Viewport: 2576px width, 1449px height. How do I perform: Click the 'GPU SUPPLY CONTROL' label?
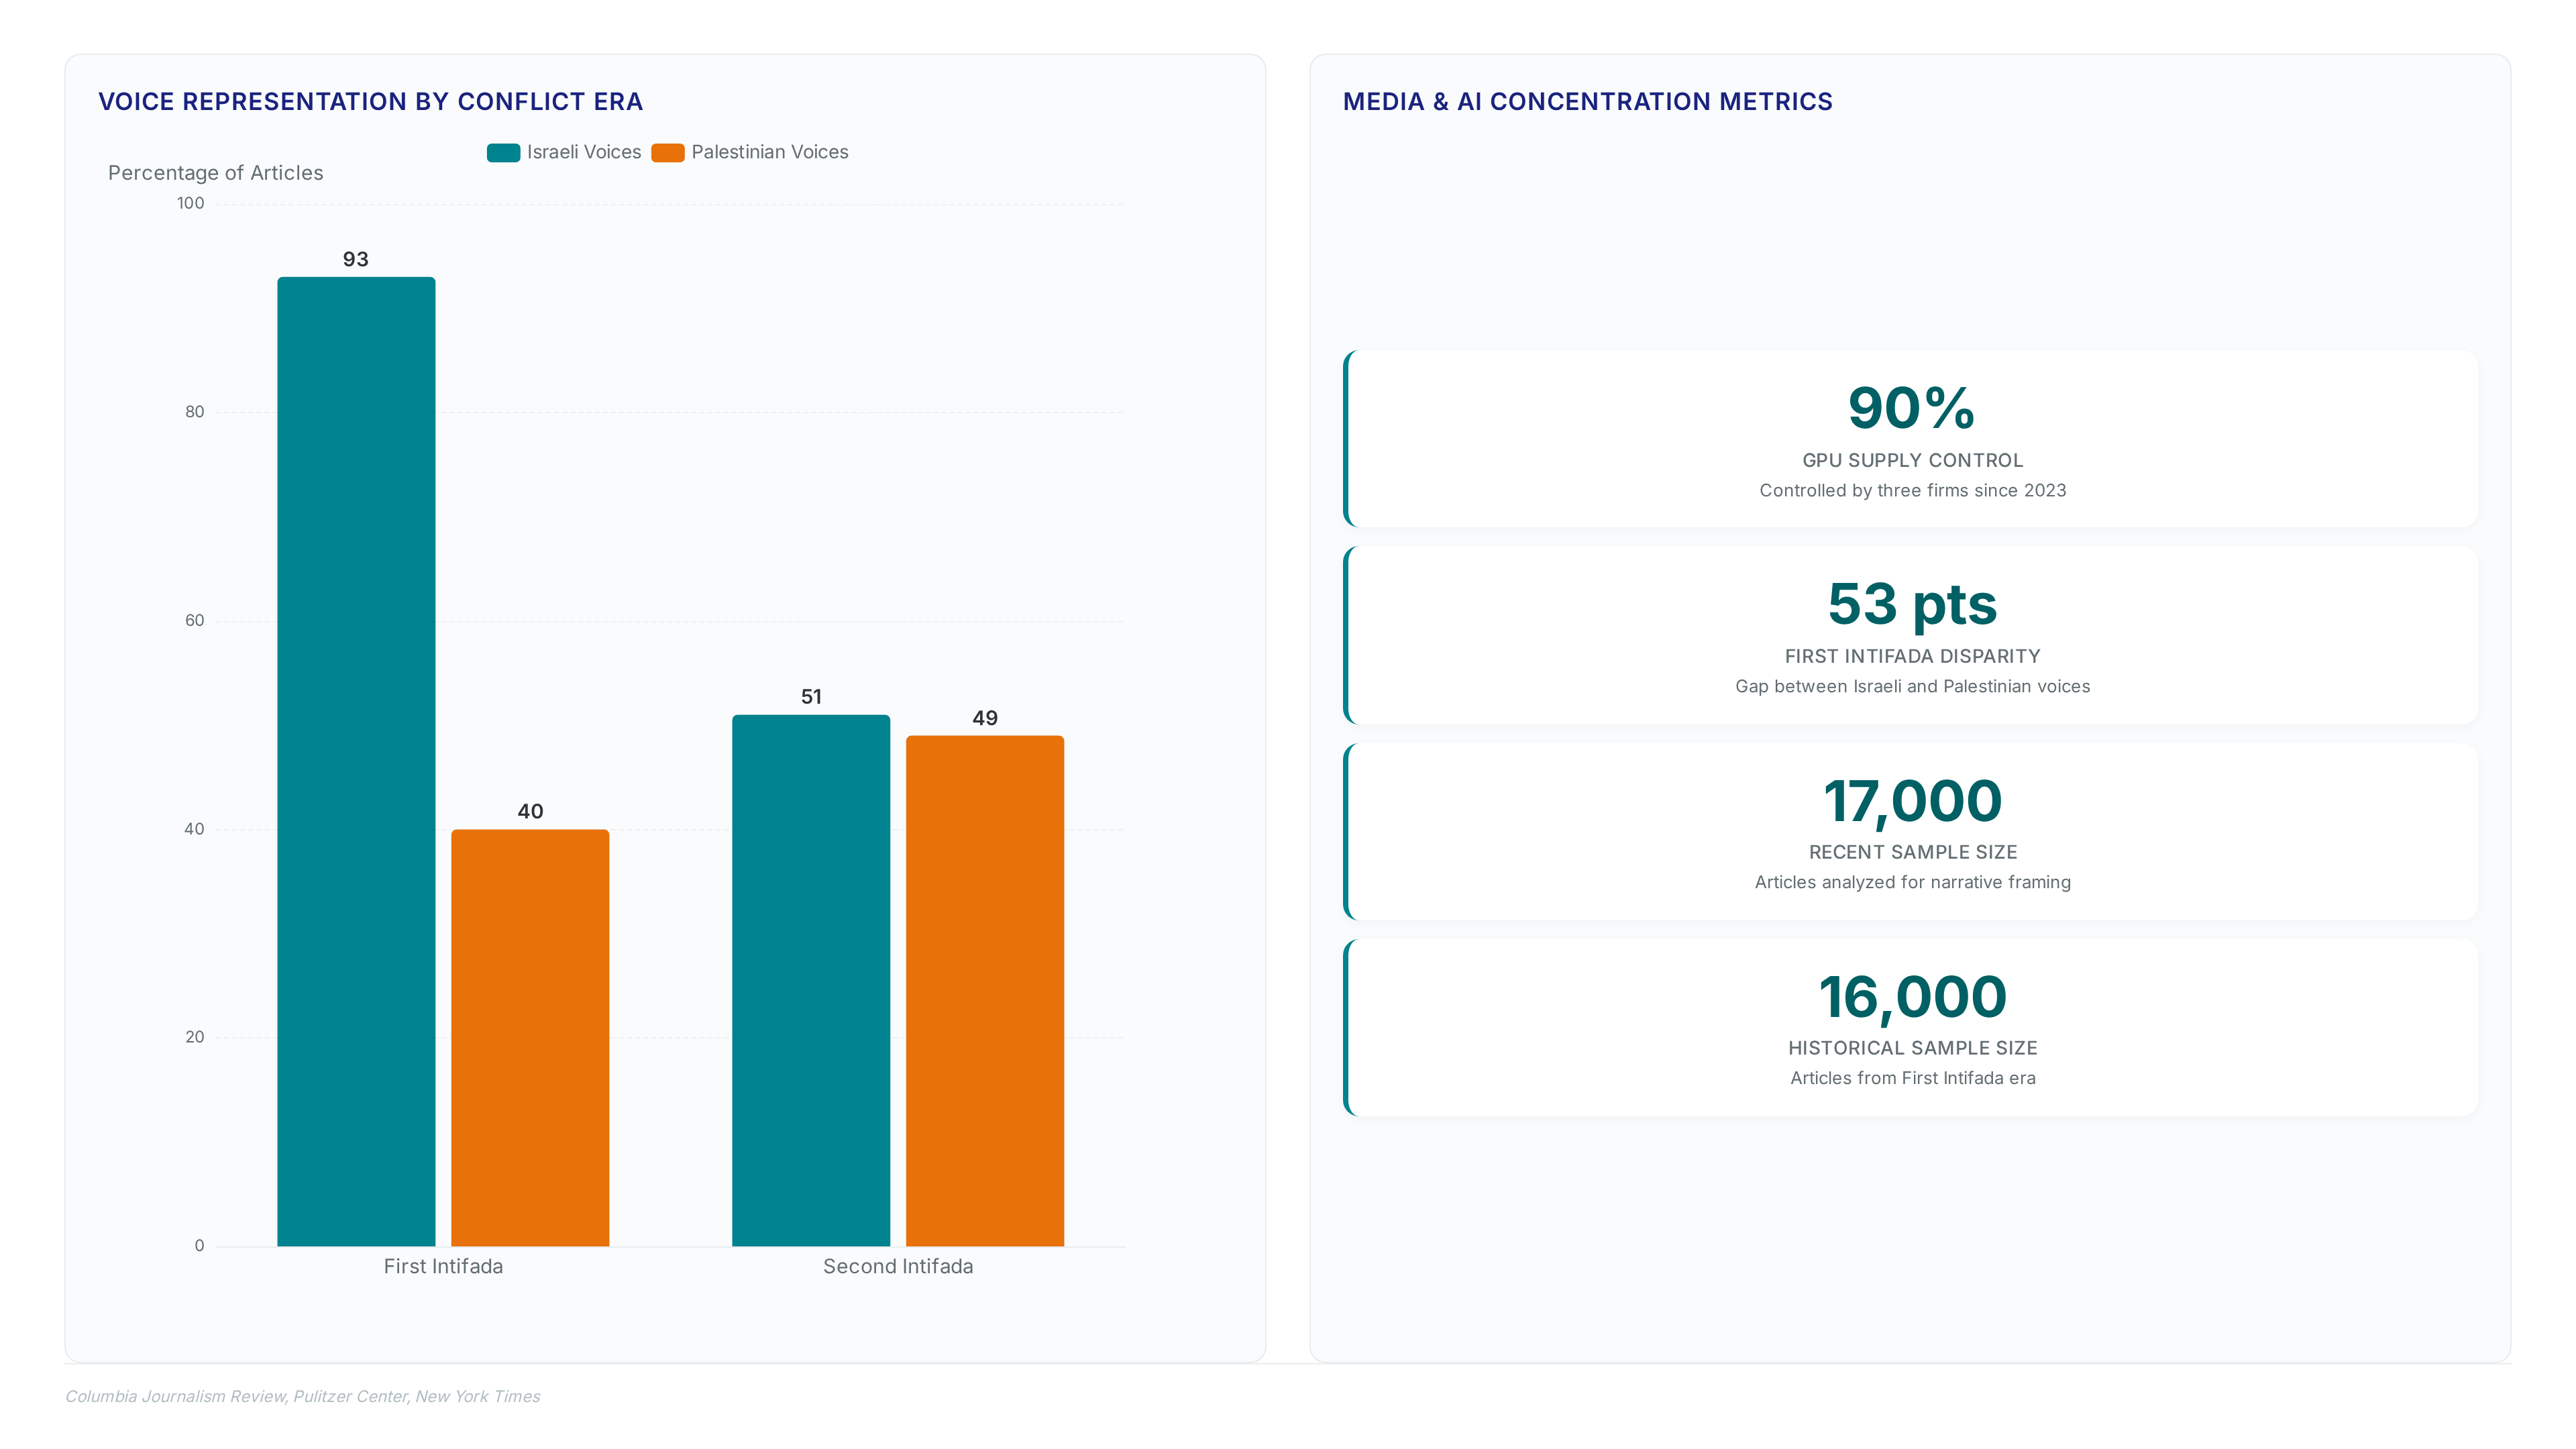pos(1912,460)
